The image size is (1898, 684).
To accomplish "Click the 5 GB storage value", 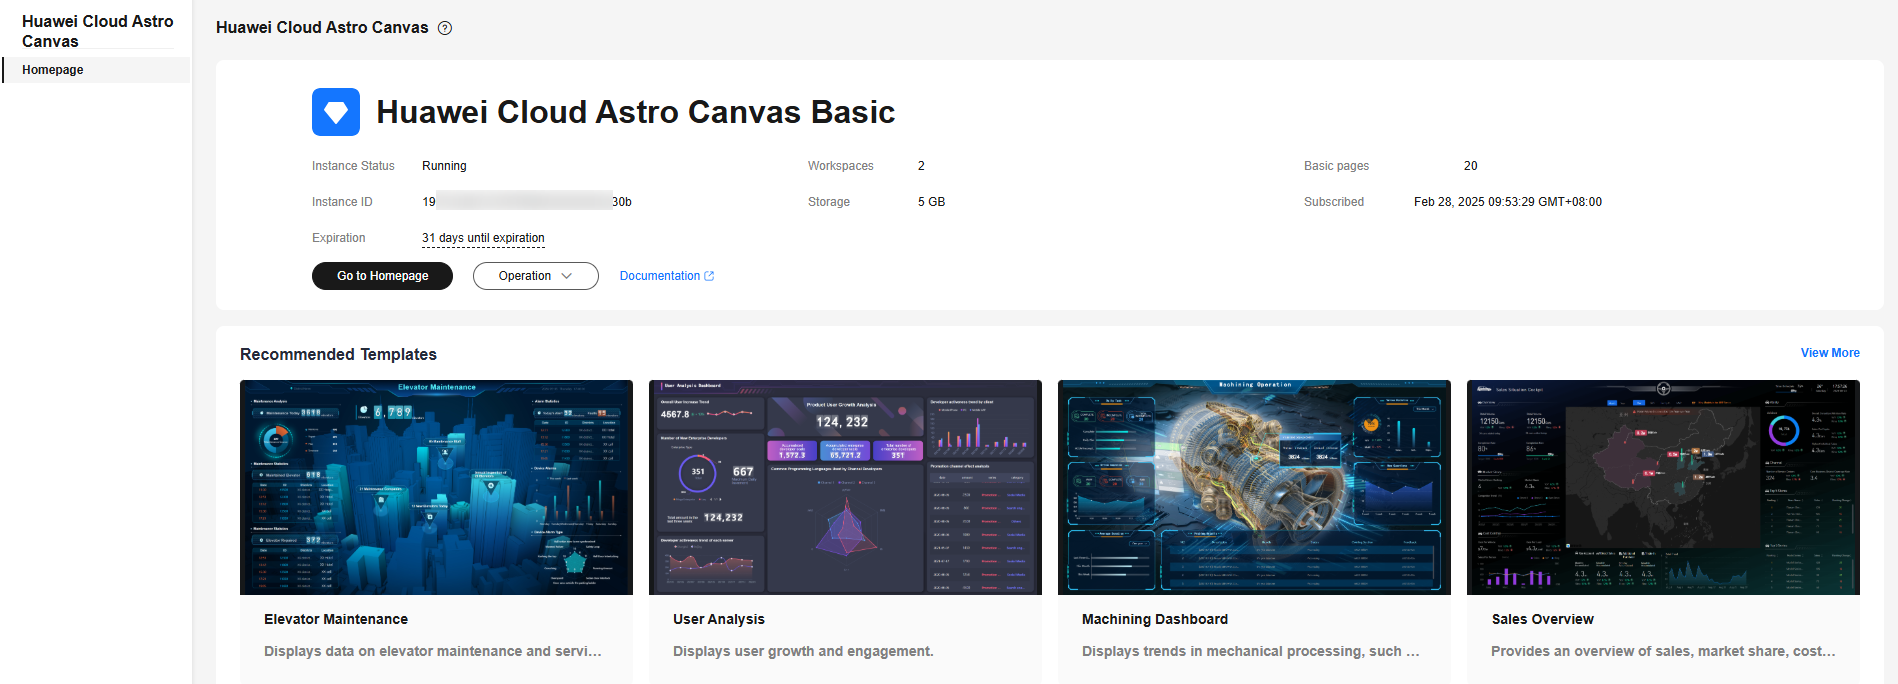I will click(931, 202).
